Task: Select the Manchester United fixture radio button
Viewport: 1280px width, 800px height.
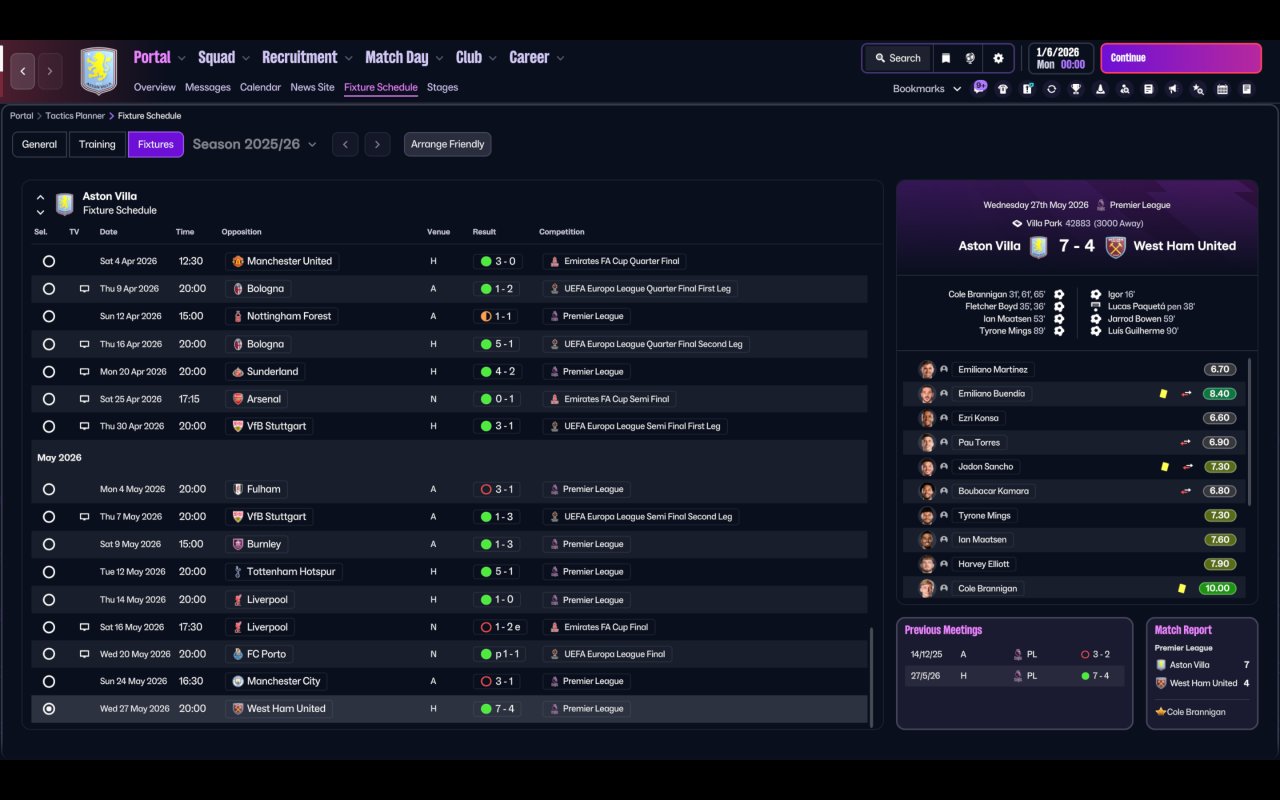Action: (x=49, y=261)
